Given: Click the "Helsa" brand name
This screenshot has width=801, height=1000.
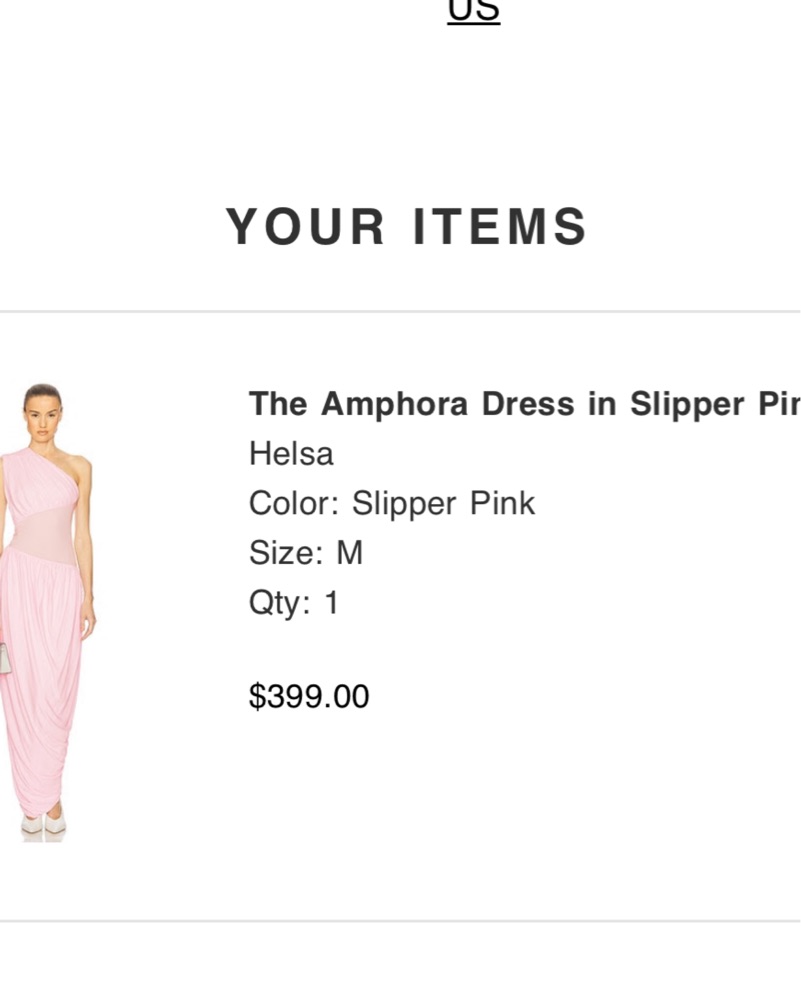Looking at the screenshot, I should coord(291,454).
